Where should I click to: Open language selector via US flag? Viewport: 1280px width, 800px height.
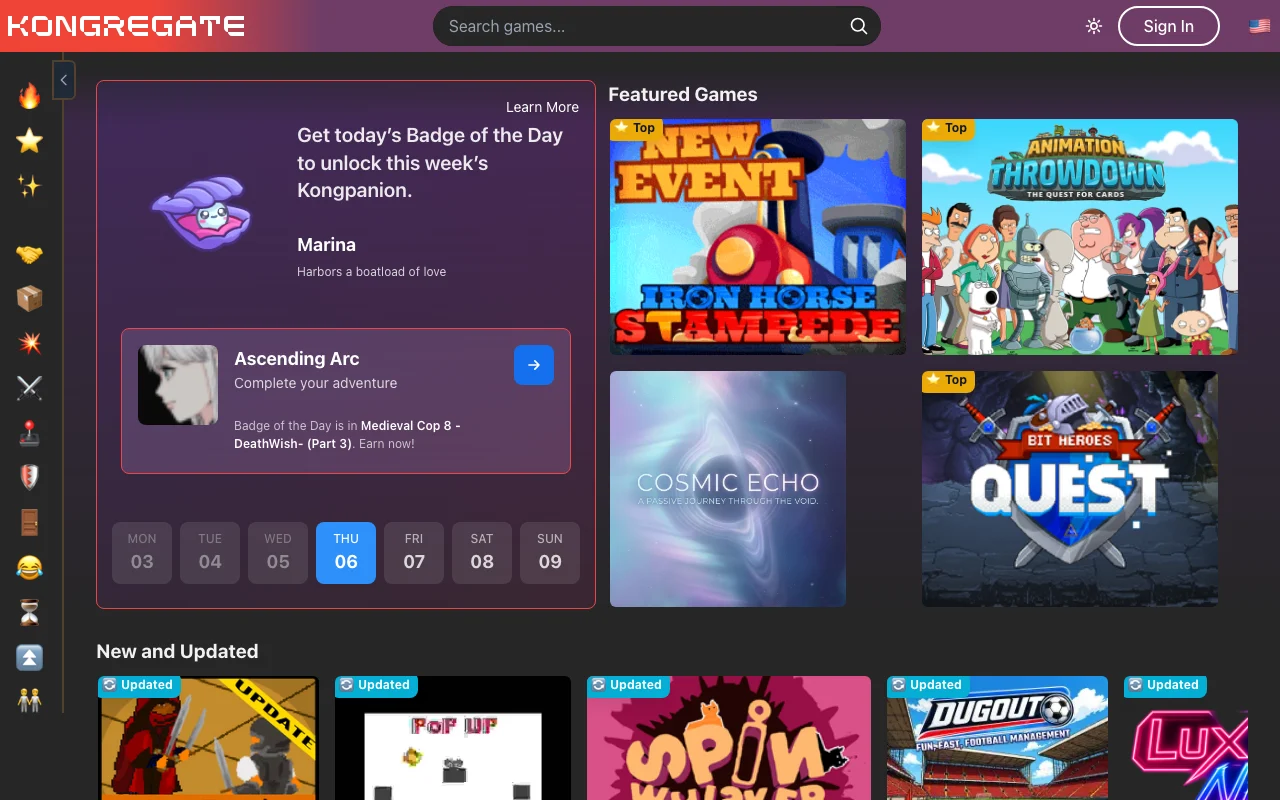(x=1260, y=26)
